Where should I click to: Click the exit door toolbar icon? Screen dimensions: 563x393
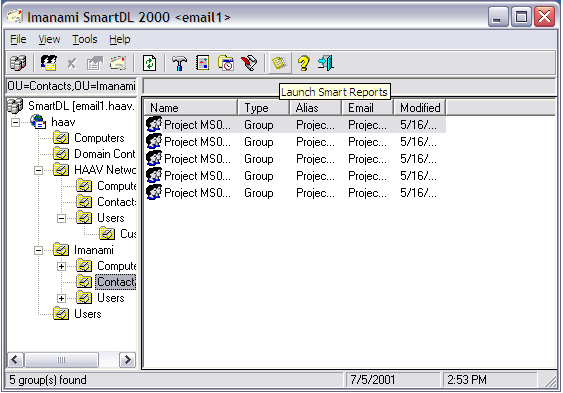coord(326,63)
